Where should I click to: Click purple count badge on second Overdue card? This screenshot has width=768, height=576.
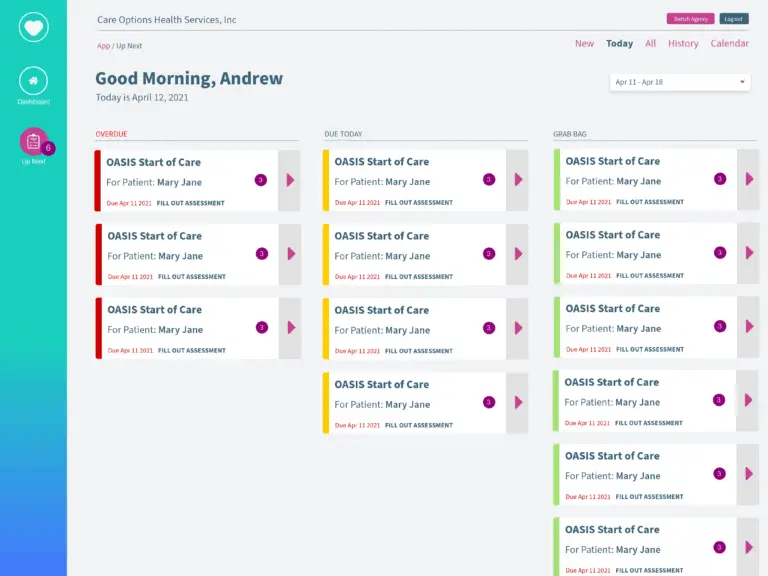click(x=261, y=254)
